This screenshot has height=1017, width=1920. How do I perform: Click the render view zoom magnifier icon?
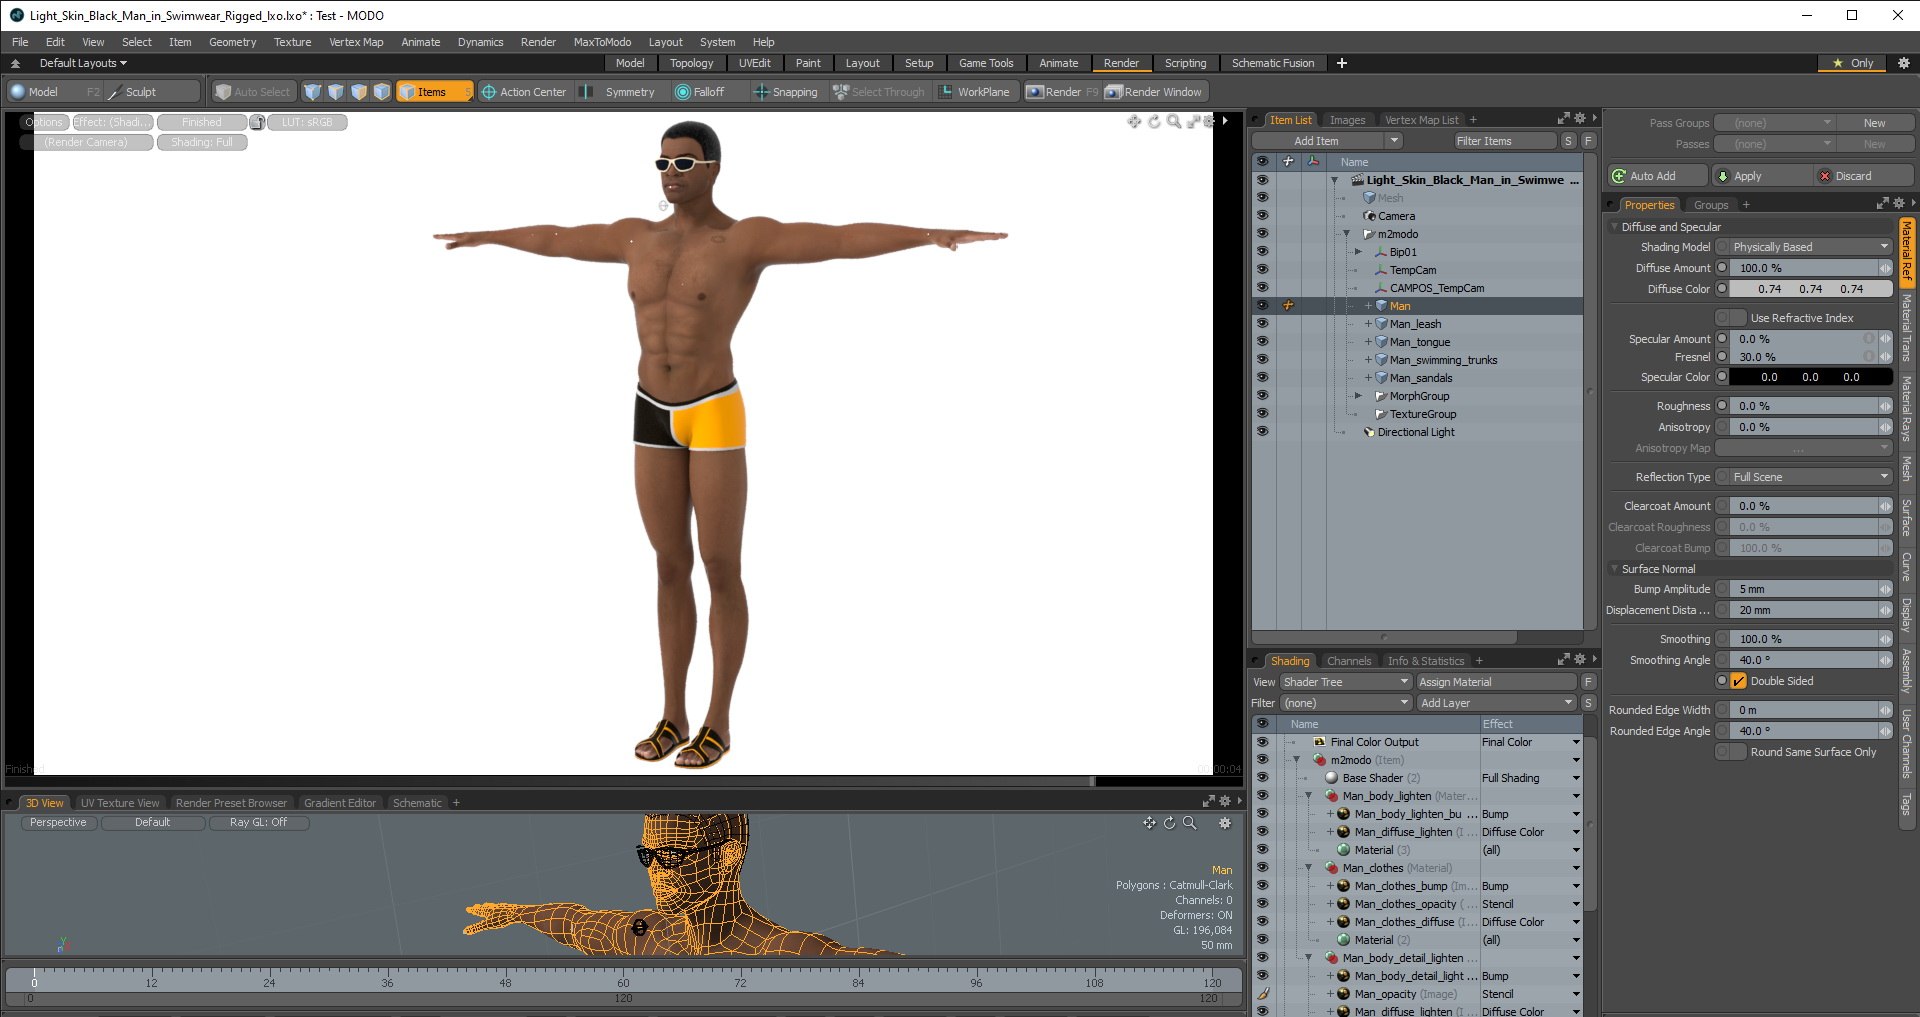point(1174,121)
